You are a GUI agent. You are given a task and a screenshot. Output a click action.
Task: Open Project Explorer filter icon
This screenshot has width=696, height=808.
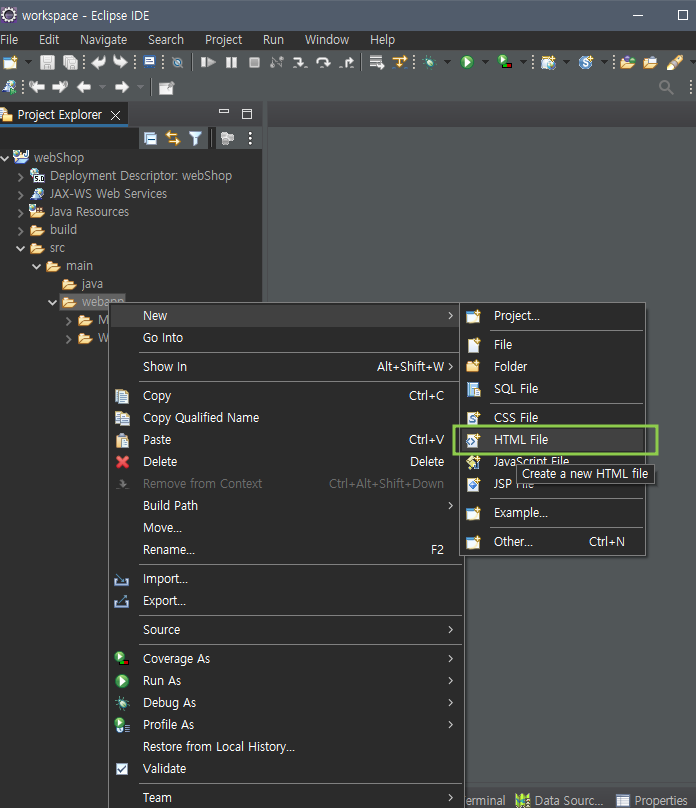tap(195, 138)
